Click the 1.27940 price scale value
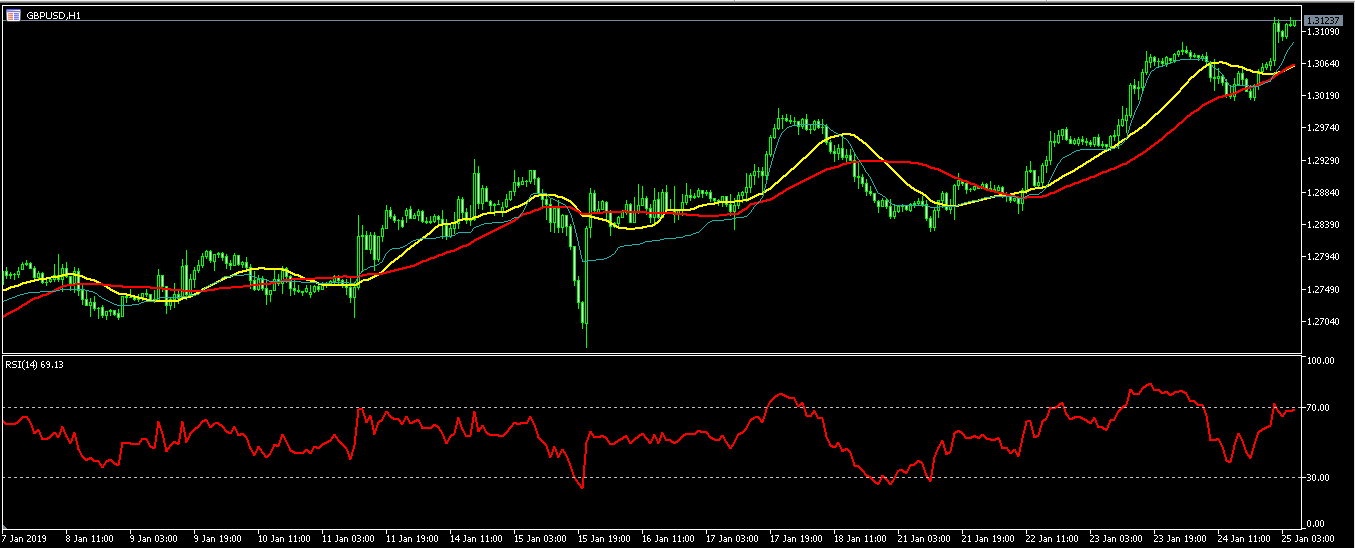Image resolution: width=1355 pixels, height=548 pixels. (x=1322, y=257)
